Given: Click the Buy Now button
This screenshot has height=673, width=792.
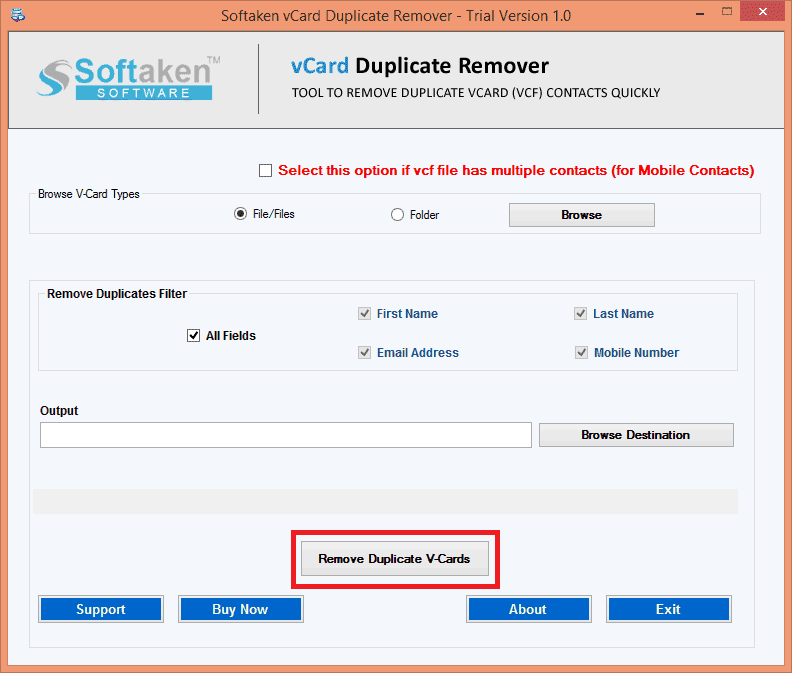Looking at the screenshot, I should pos(240,609).
